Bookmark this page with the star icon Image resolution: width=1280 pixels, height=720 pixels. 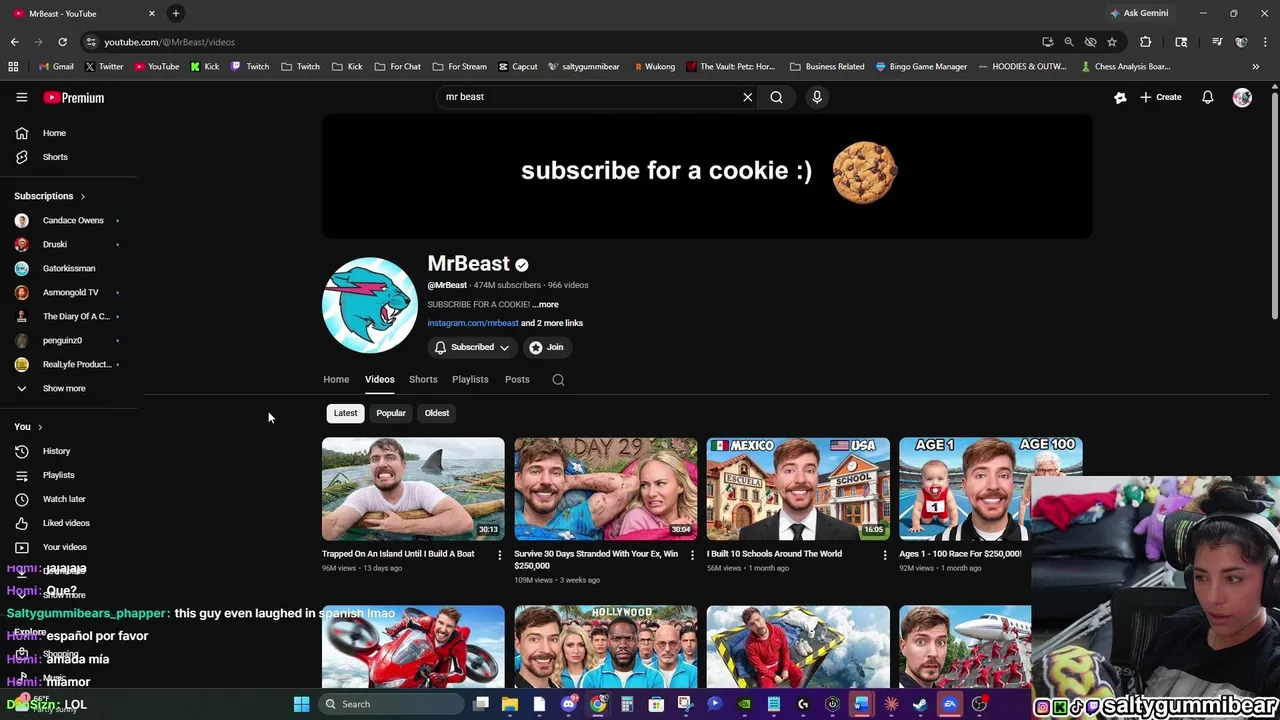point(1112,42)
